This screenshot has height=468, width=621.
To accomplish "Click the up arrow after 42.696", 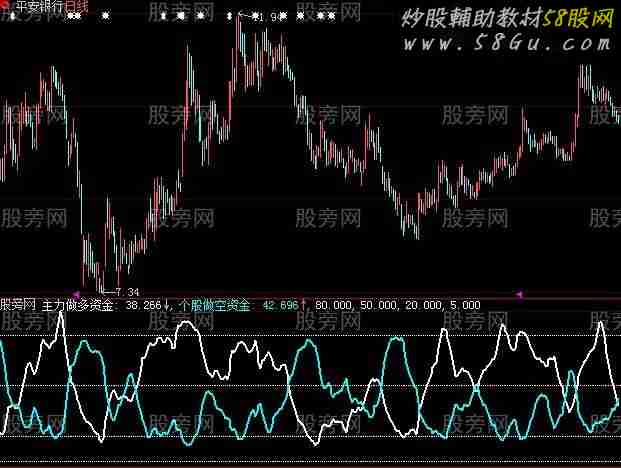I will 303,304.
